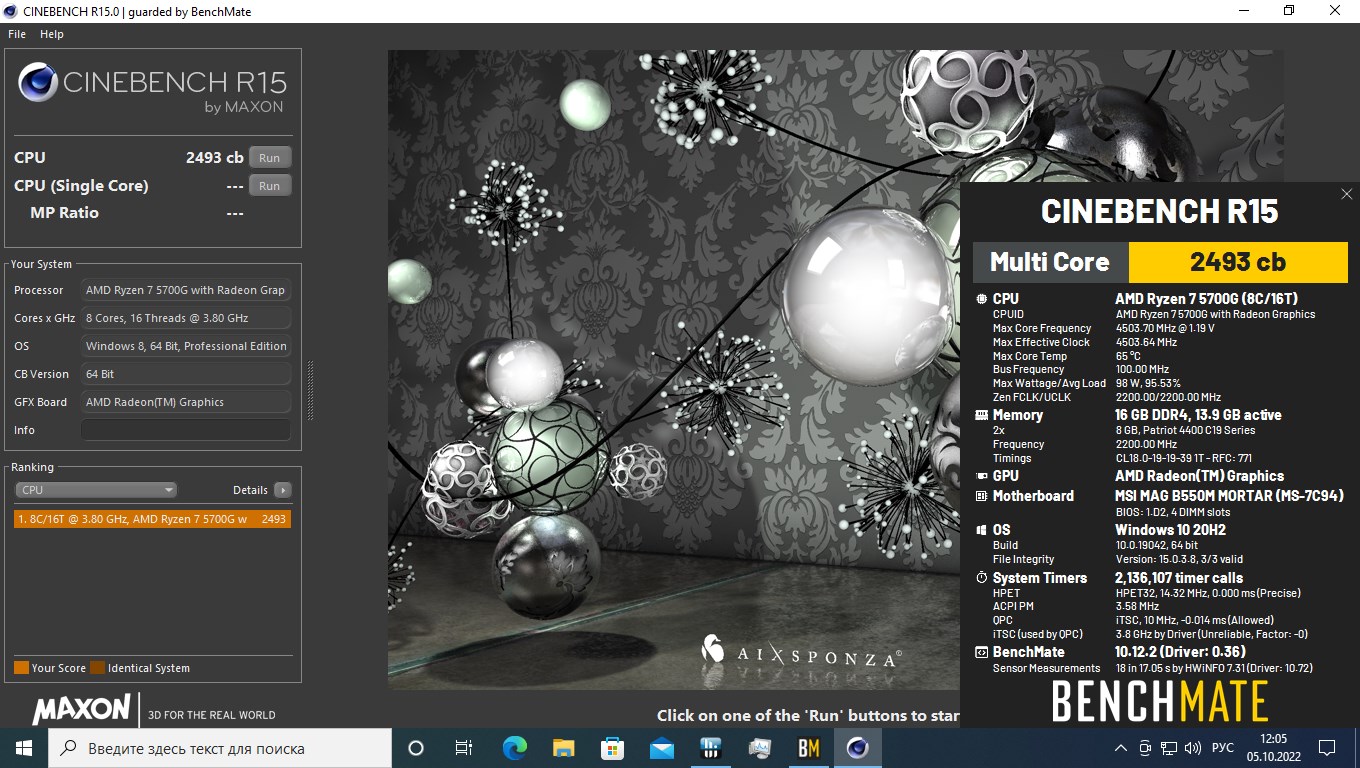Open the CPU ranking dropdown
1360x768 pixels.
[96, 490]
